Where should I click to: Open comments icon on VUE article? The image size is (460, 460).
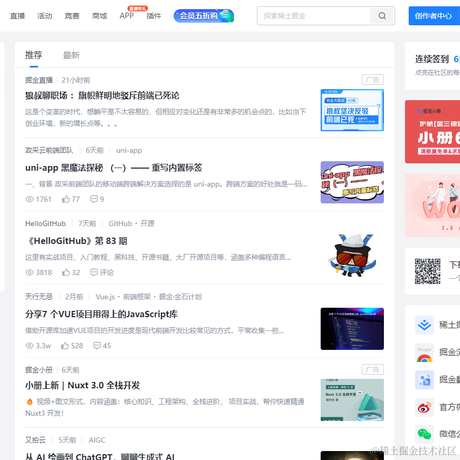(x=97, y=345)
